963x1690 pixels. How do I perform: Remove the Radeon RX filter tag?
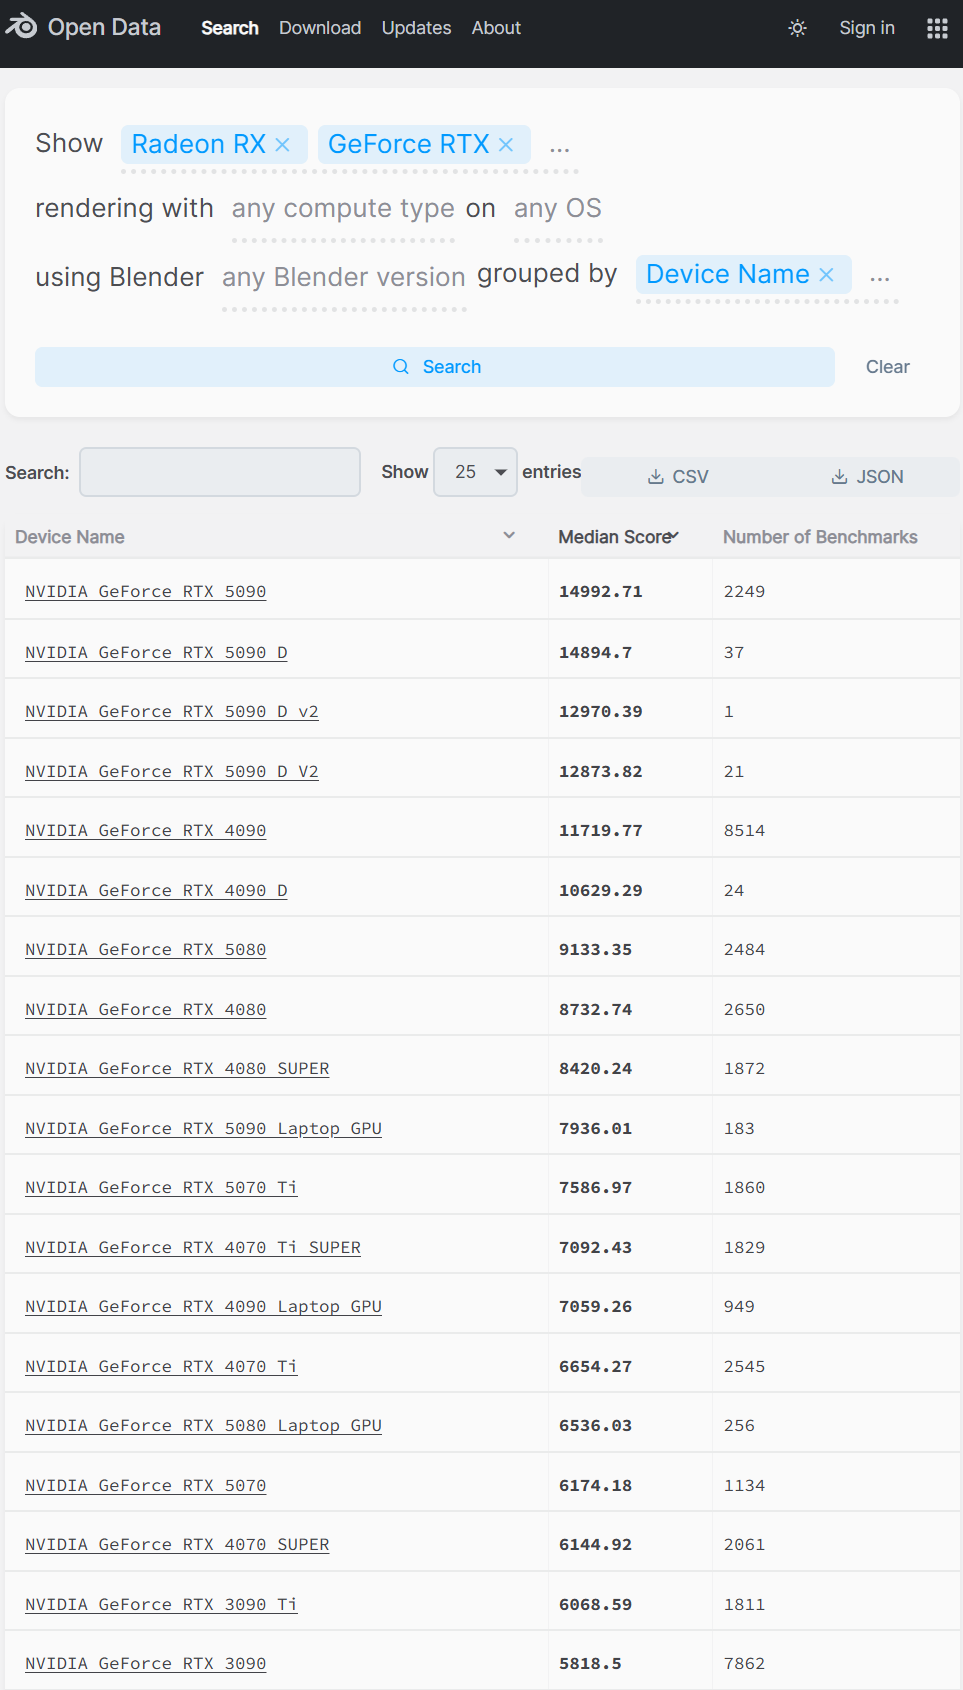click(x=283, y=145)
